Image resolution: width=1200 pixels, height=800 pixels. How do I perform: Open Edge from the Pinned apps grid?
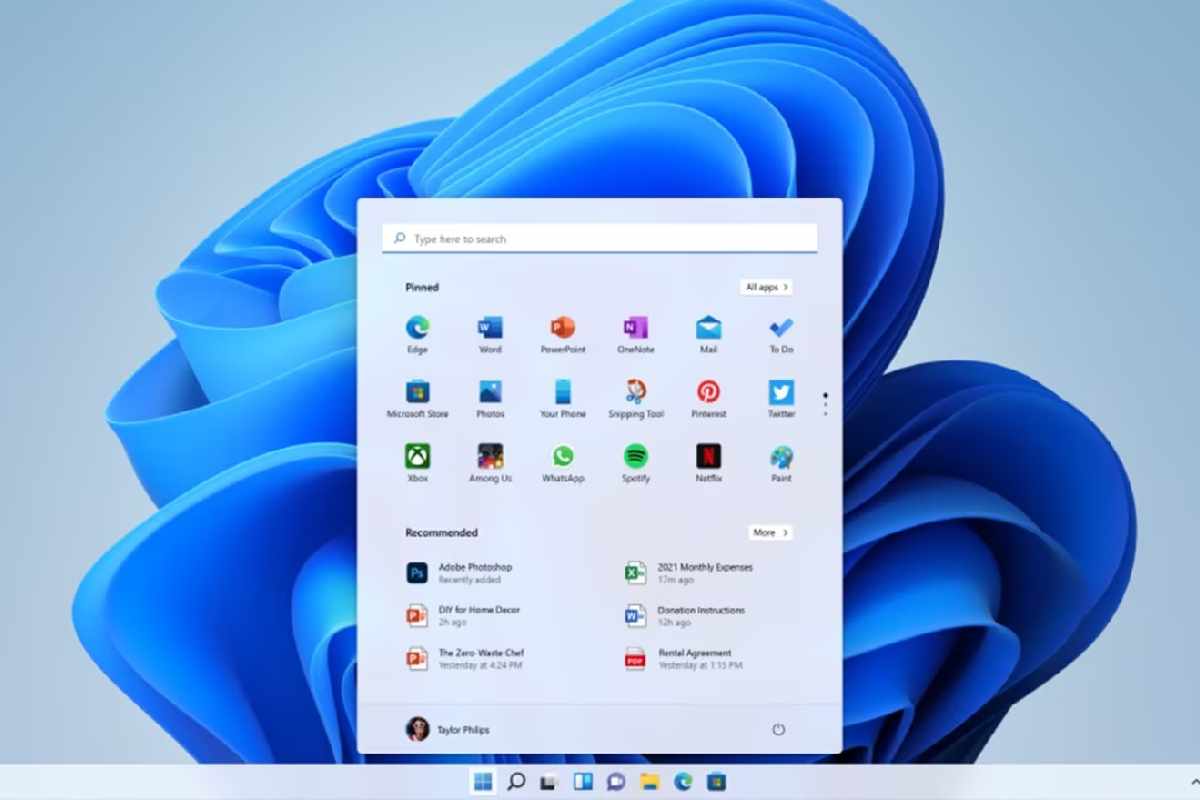(417, 334)
